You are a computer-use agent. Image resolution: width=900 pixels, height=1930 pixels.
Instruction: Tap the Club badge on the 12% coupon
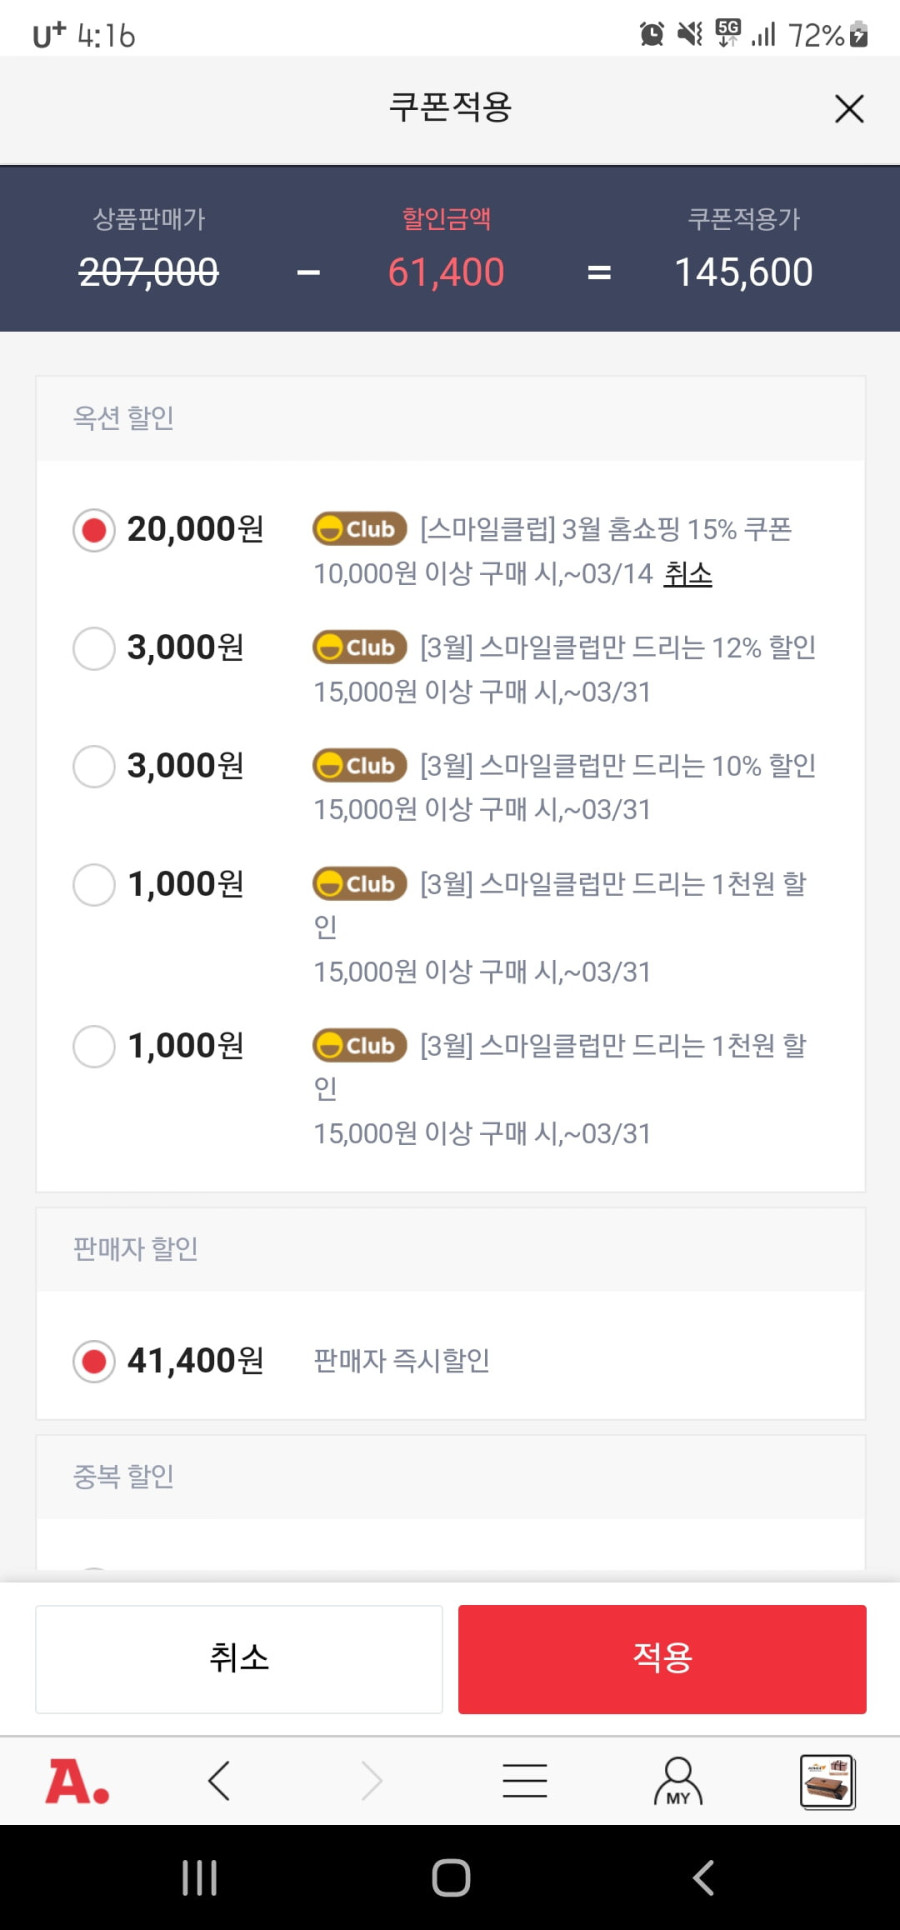point(360,647)
